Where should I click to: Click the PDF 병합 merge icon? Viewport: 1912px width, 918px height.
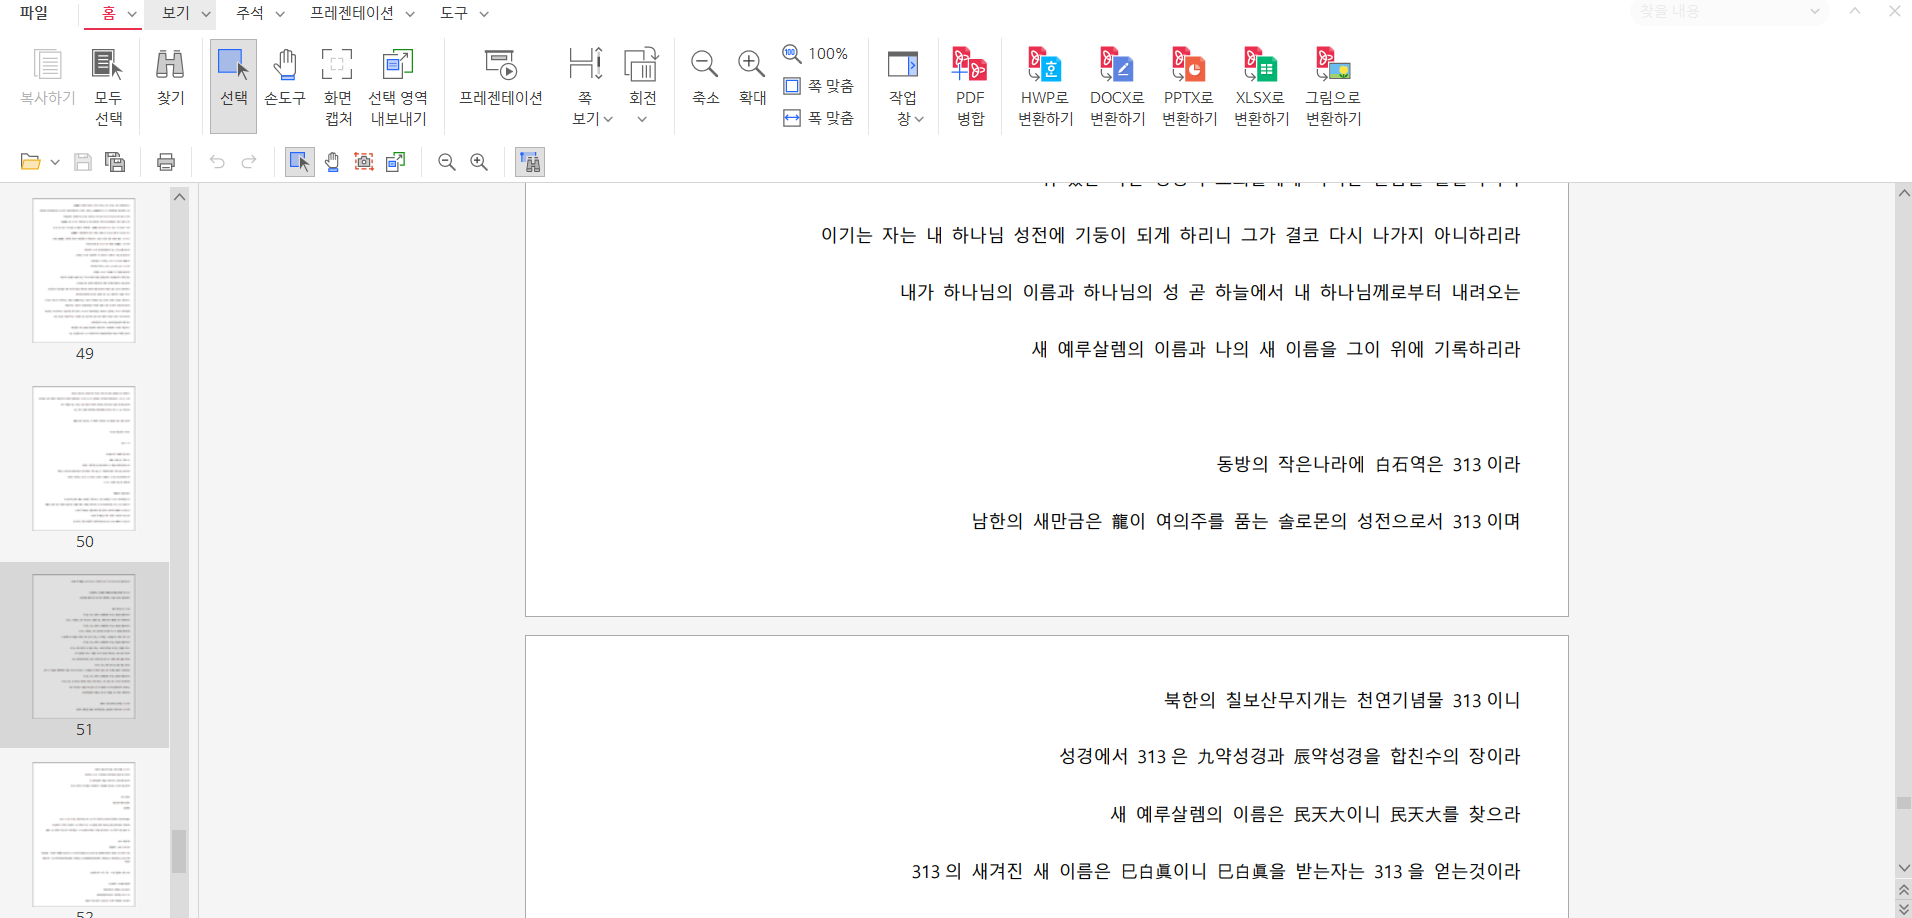point(969,86)
